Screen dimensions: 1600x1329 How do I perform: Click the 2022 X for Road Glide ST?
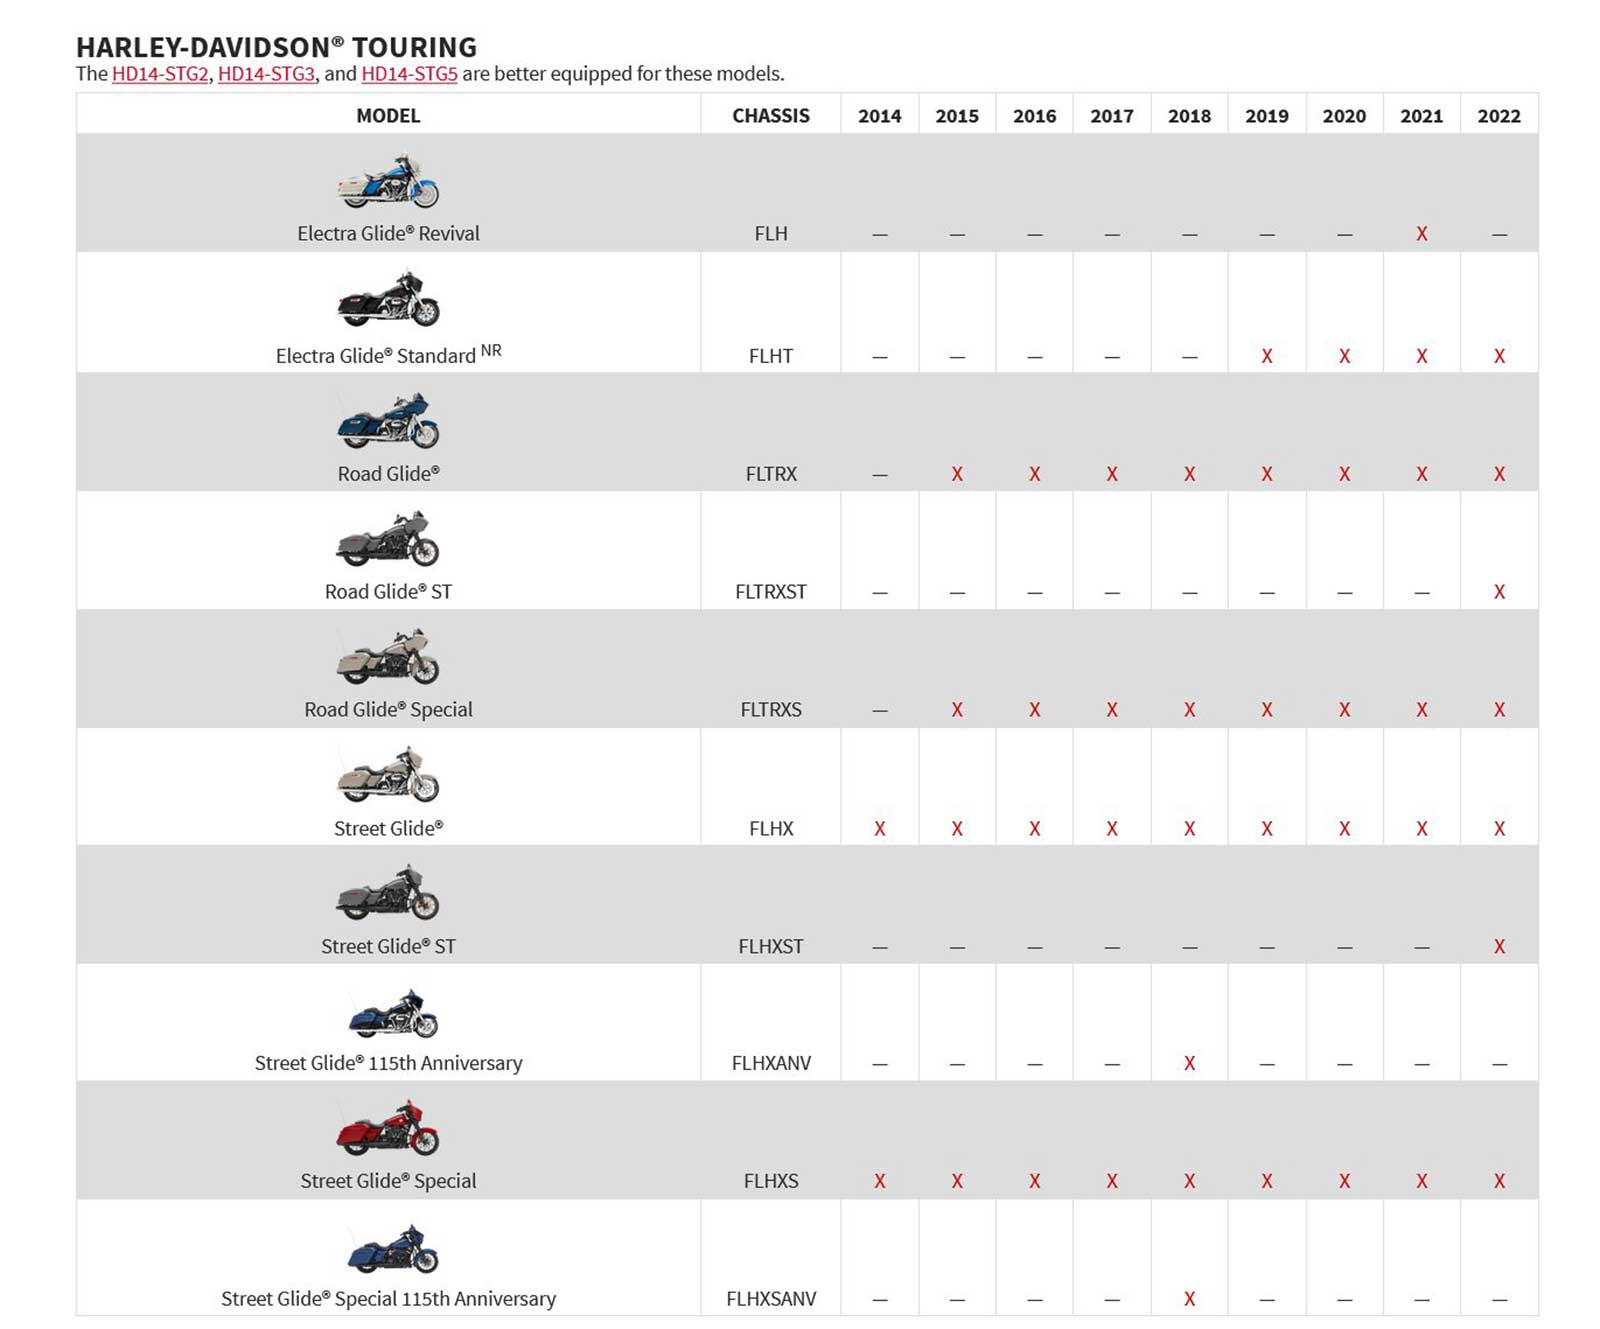(x=1499, y=592)
